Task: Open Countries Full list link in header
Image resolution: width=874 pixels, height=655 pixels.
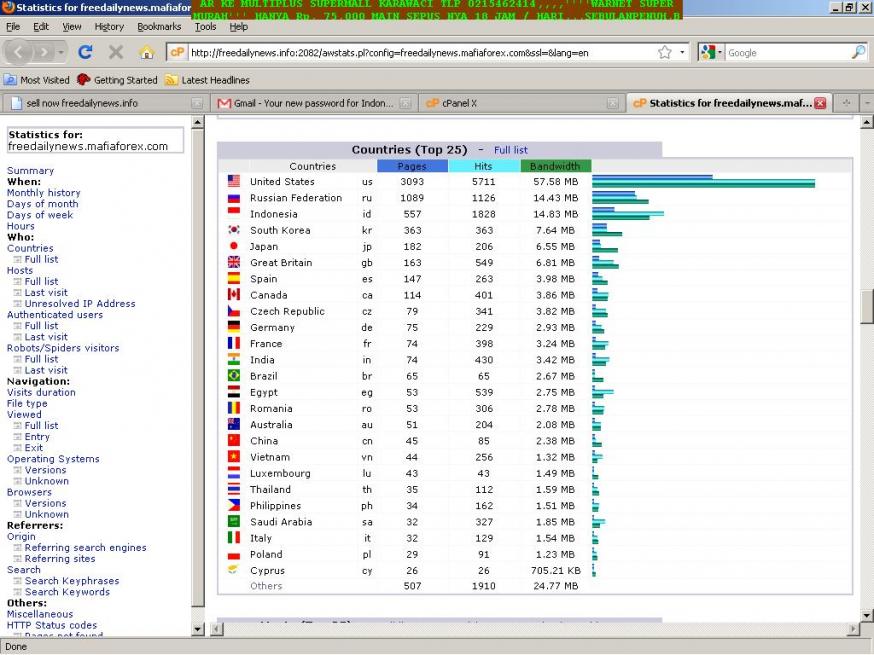Action: [510, 150]
